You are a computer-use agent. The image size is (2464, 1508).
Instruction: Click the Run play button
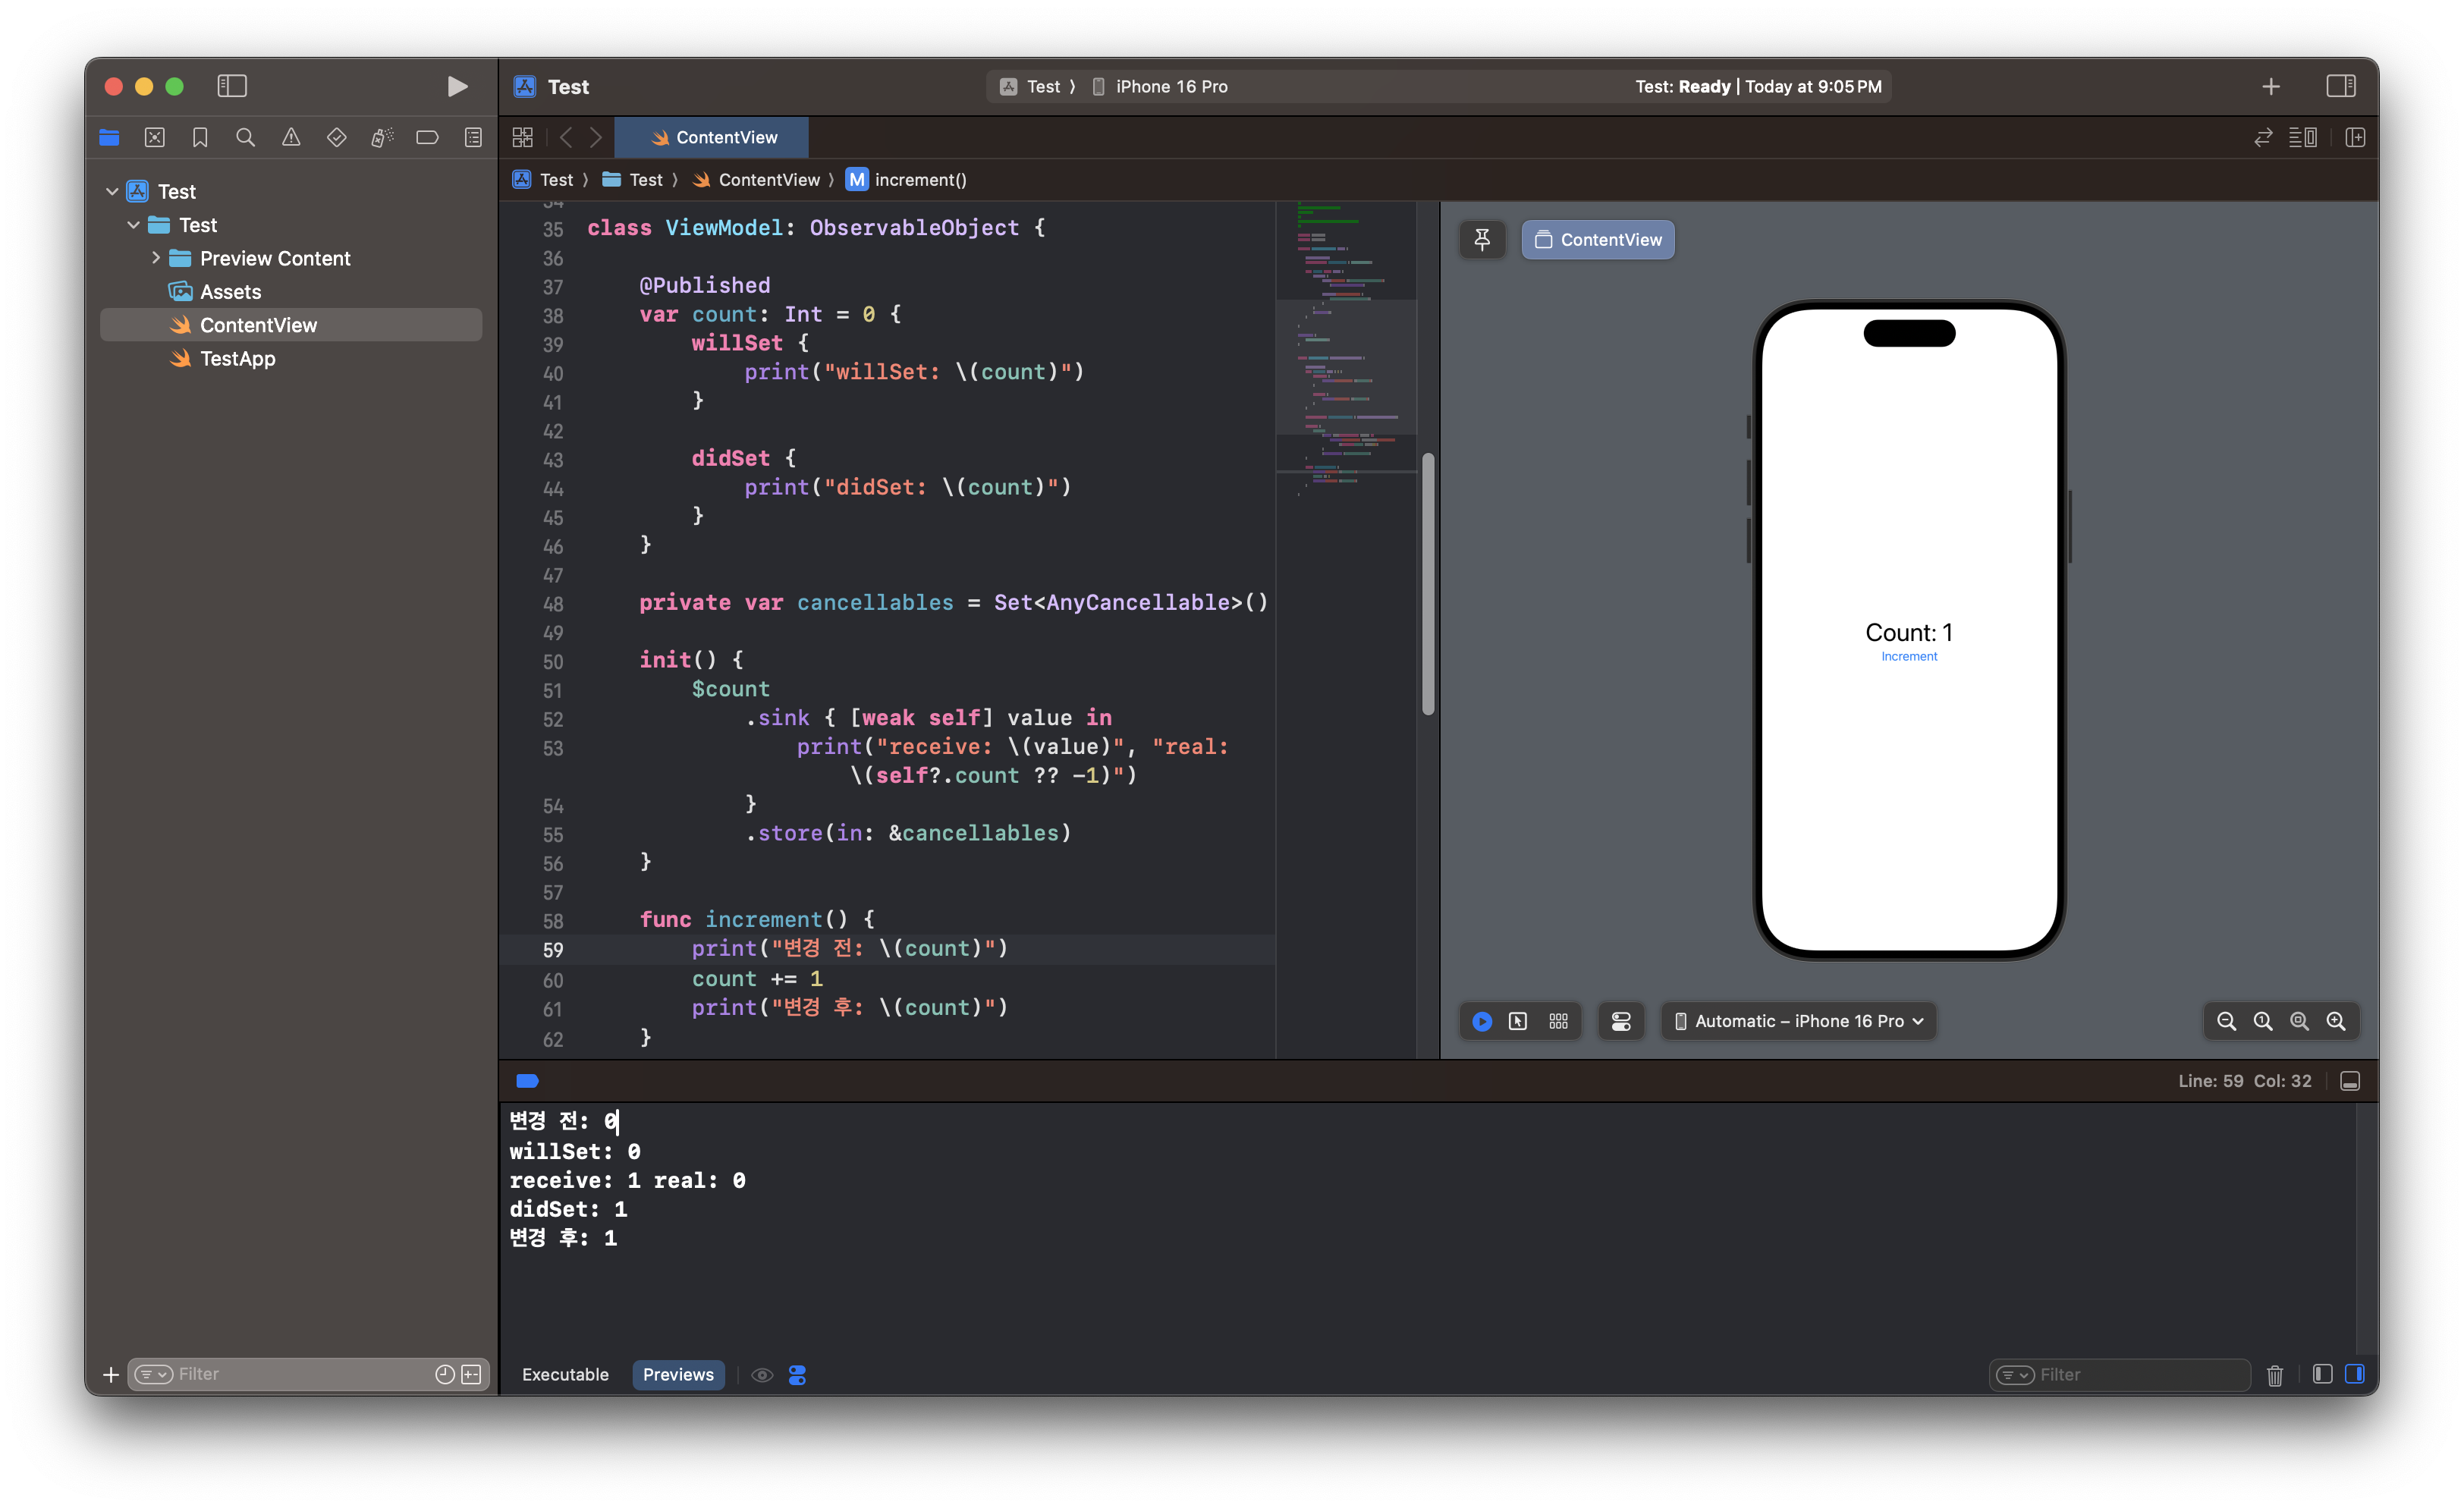(x=457, y=87)
